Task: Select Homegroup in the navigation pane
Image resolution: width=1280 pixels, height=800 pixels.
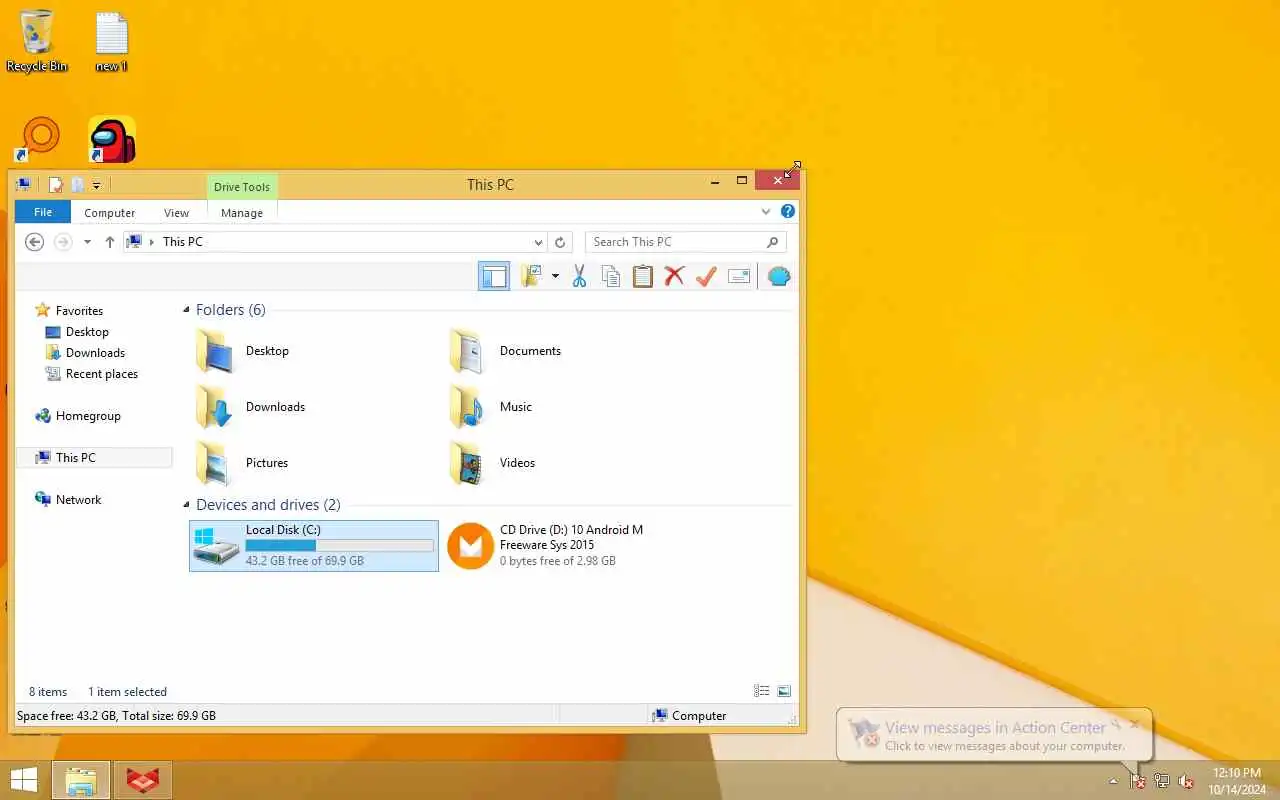Action: click(x=88, y=416)
